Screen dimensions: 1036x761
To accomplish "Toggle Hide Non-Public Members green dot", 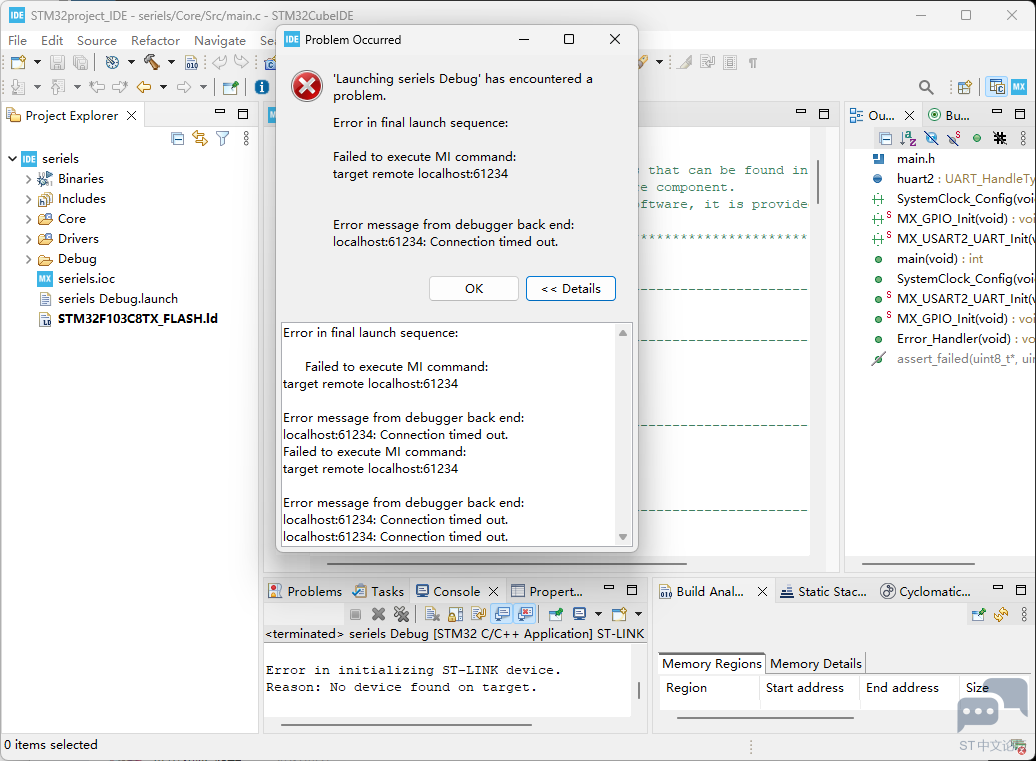I will [x=977, y=138].
